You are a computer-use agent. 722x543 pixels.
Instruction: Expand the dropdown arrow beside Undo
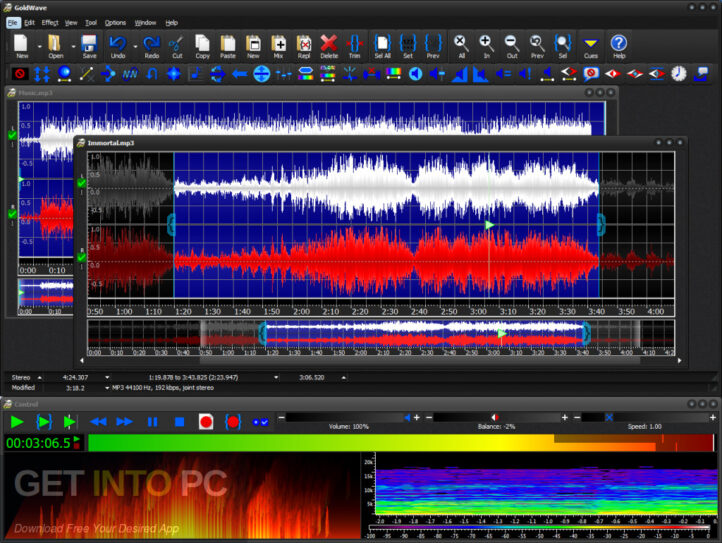click(135, 47)
